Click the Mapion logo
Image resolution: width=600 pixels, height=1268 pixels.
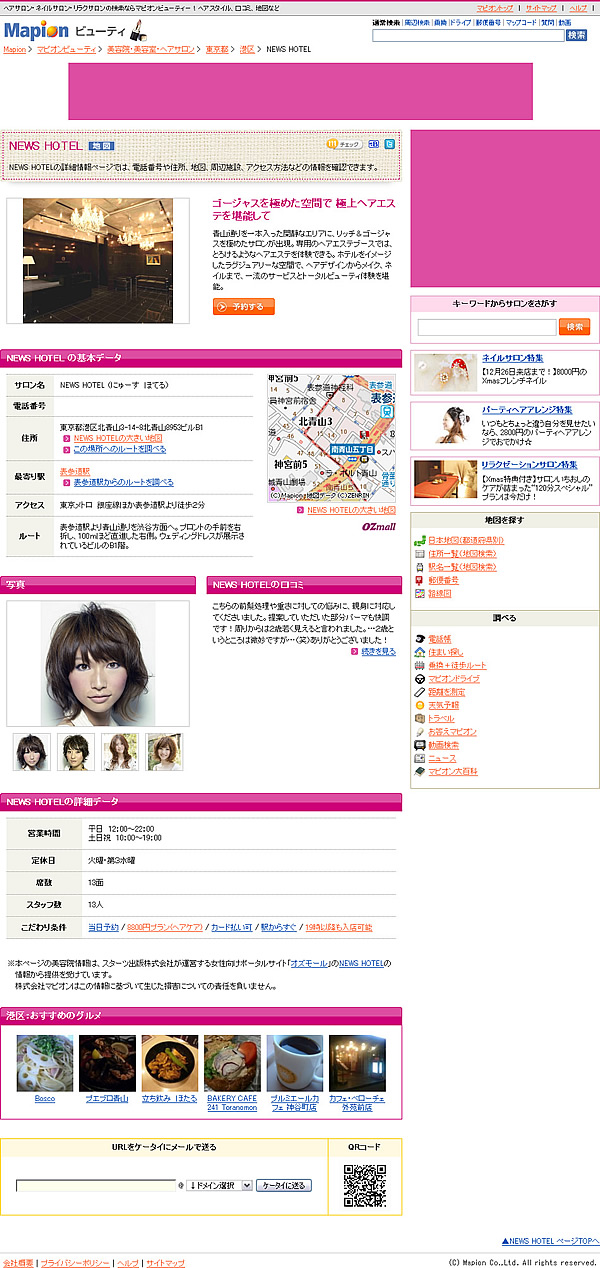36,31
